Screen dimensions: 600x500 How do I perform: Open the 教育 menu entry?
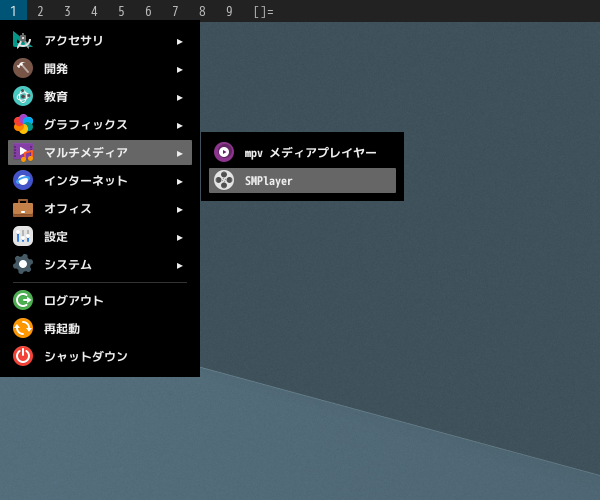(100, 96)
